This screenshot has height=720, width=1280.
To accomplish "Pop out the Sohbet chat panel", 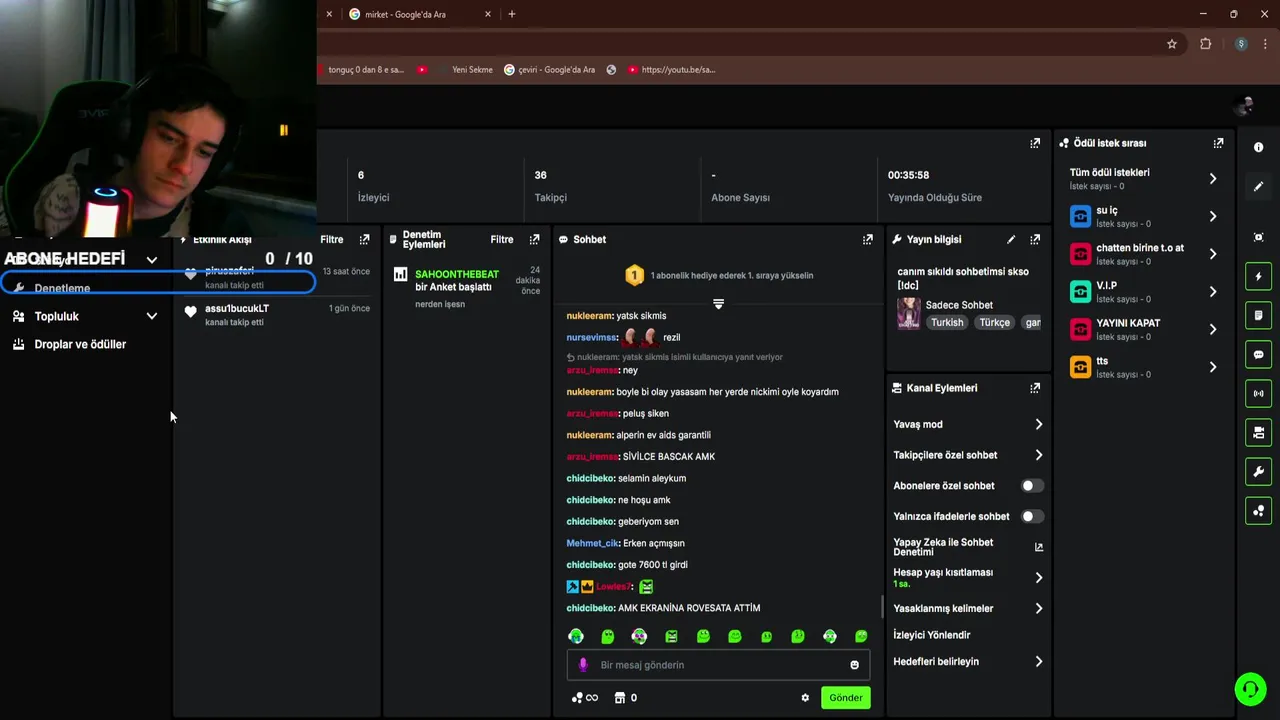I will coord(867,240).
